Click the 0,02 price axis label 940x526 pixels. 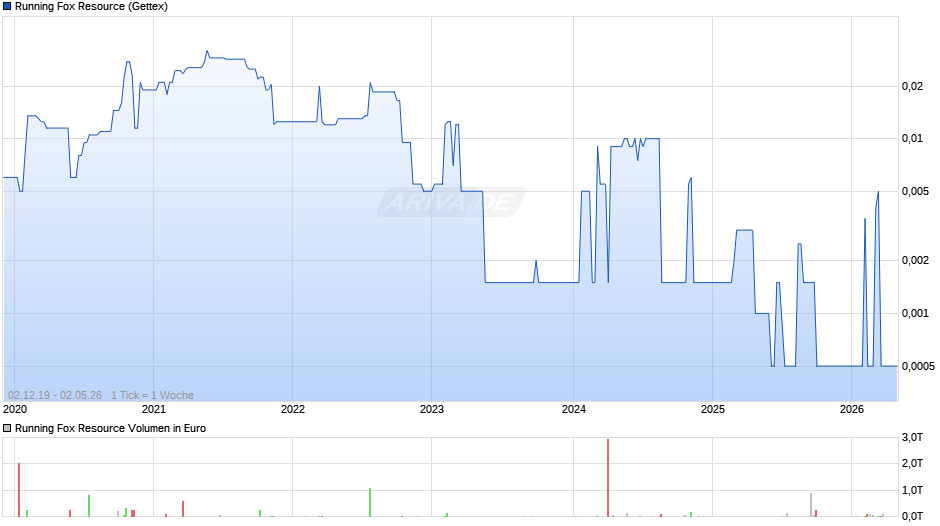coord(912,86)
